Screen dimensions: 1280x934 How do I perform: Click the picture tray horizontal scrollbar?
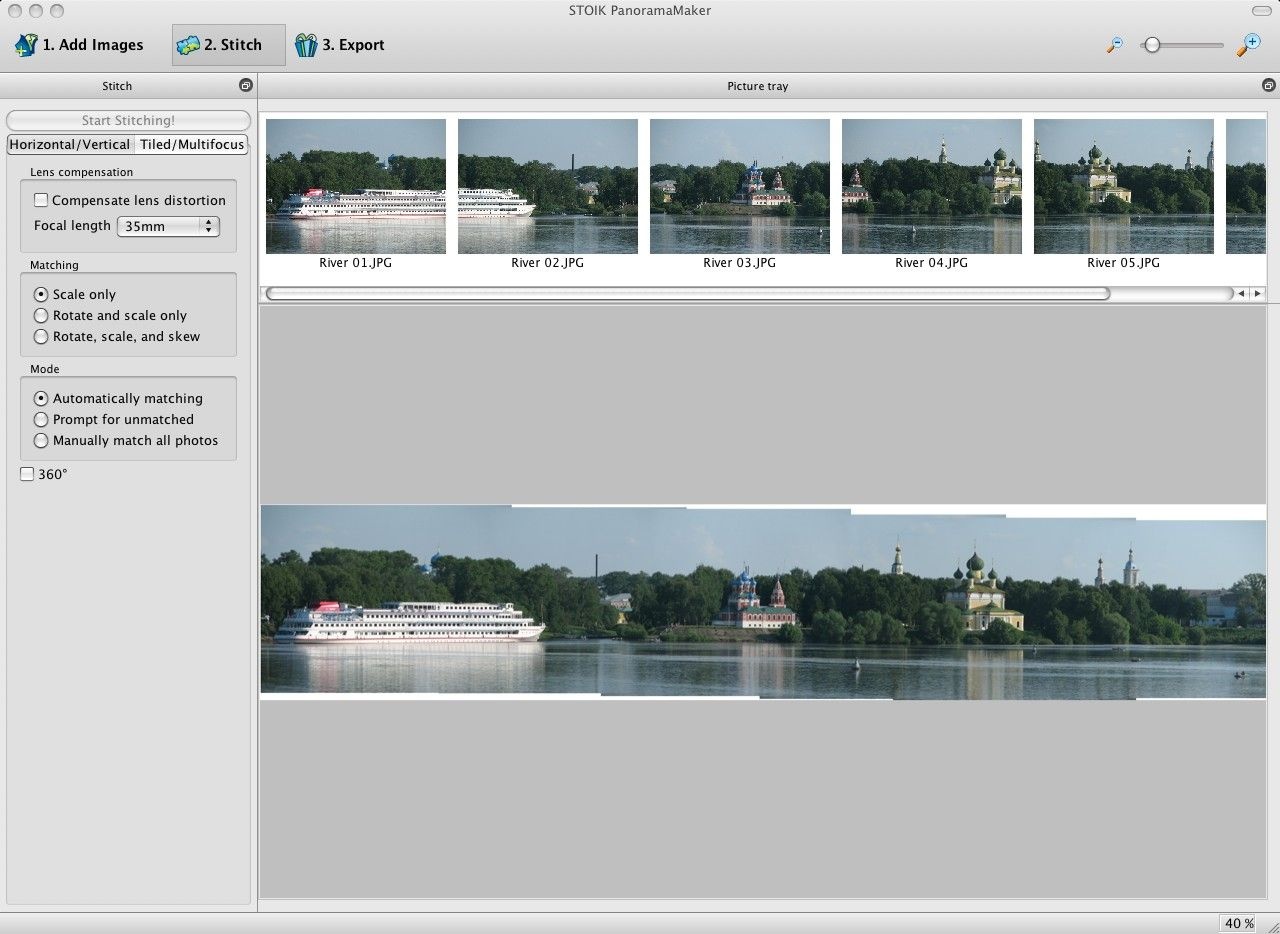(688, 294)
